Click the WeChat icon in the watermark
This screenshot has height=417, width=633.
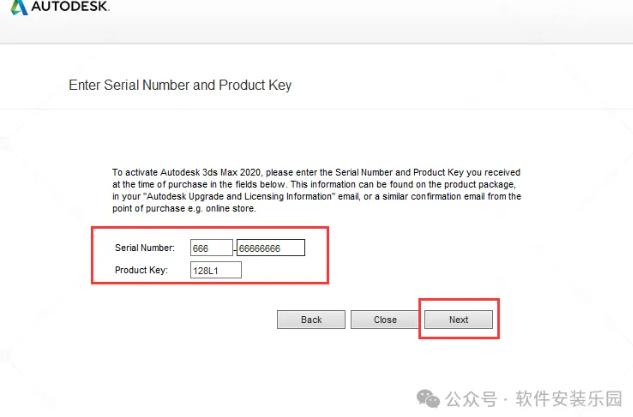428,399
